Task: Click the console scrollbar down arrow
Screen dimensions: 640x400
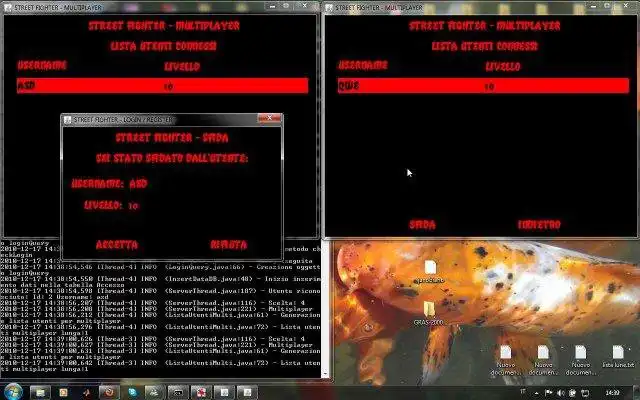Action: [325, 373]
